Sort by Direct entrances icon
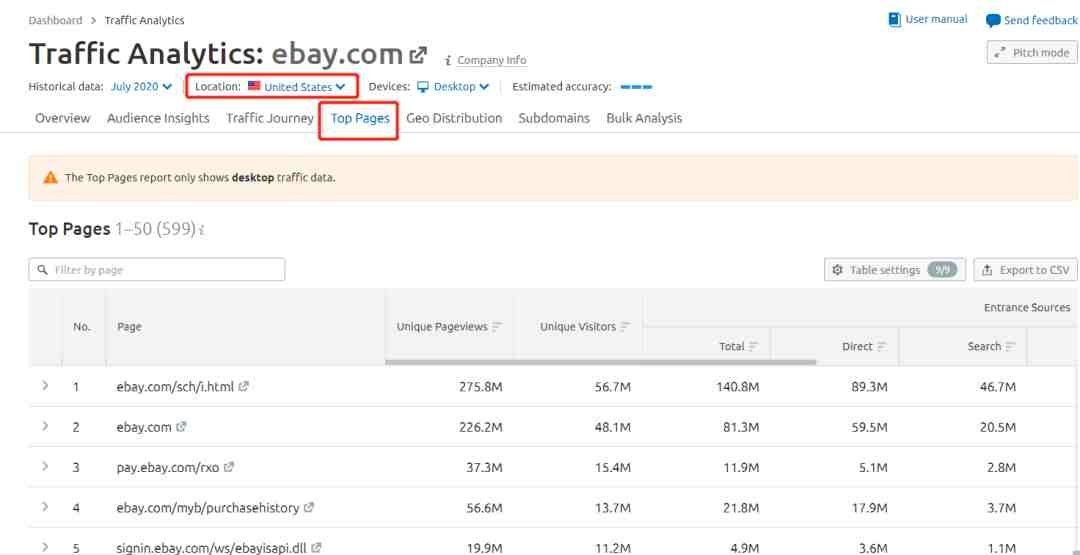This screenshot has width=1080, height=555. (x=882, y=346)
